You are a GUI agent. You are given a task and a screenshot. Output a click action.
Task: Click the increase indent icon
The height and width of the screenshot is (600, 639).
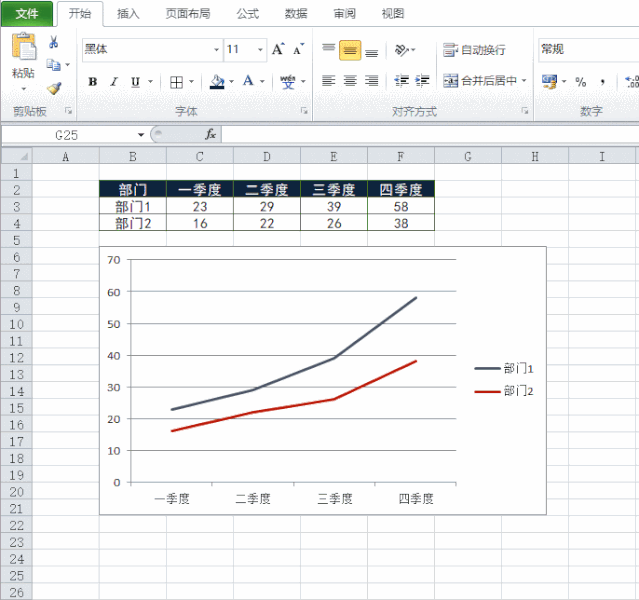pos(422,81)
